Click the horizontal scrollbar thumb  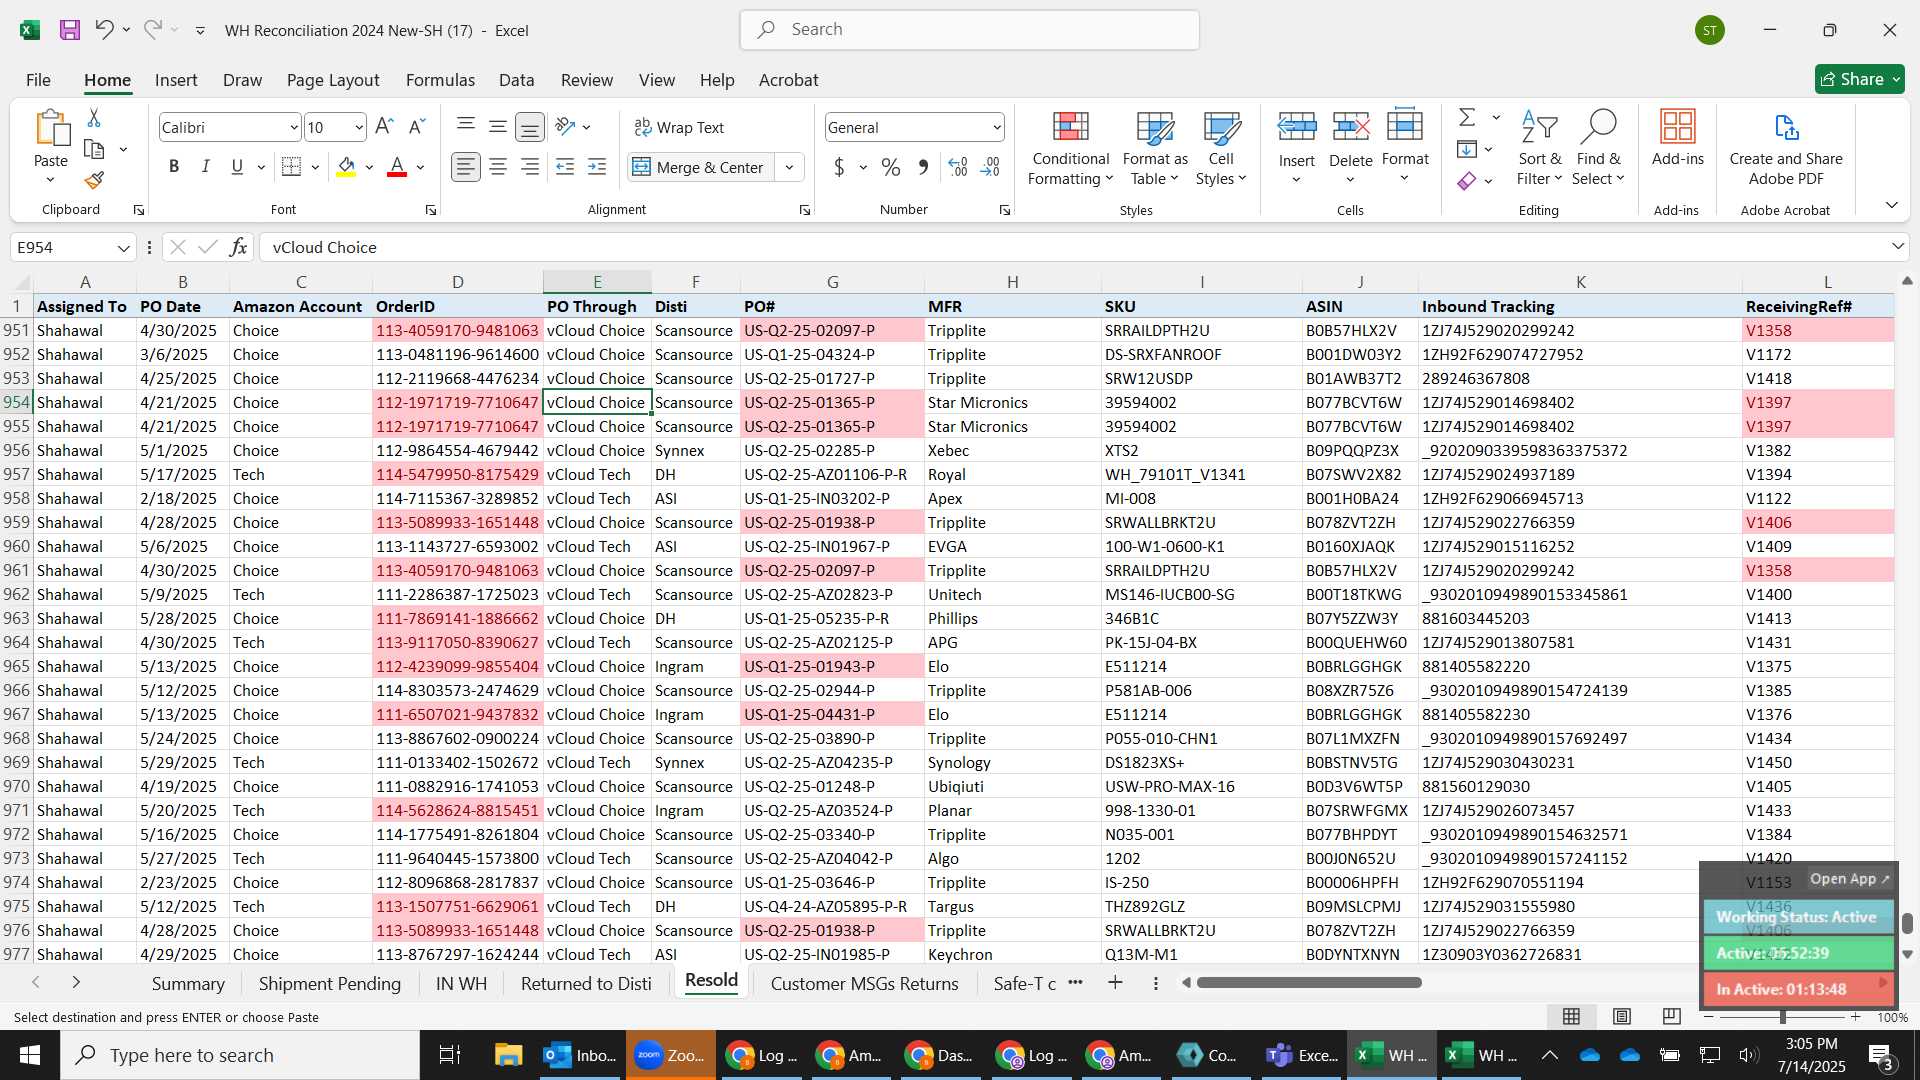[1309, 983]
